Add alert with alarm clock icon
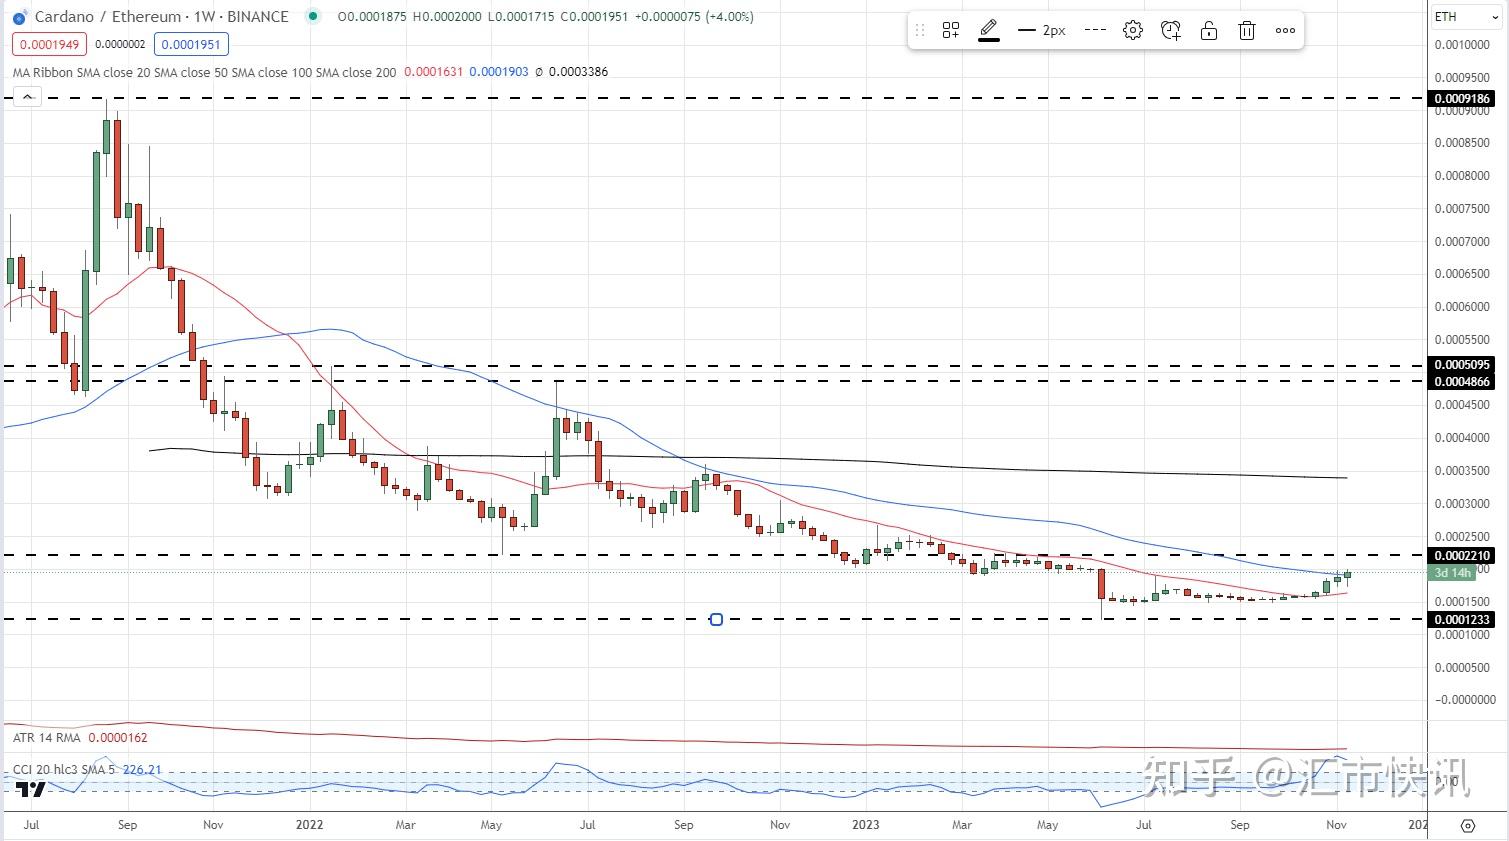 click(x=1171, y=31)
